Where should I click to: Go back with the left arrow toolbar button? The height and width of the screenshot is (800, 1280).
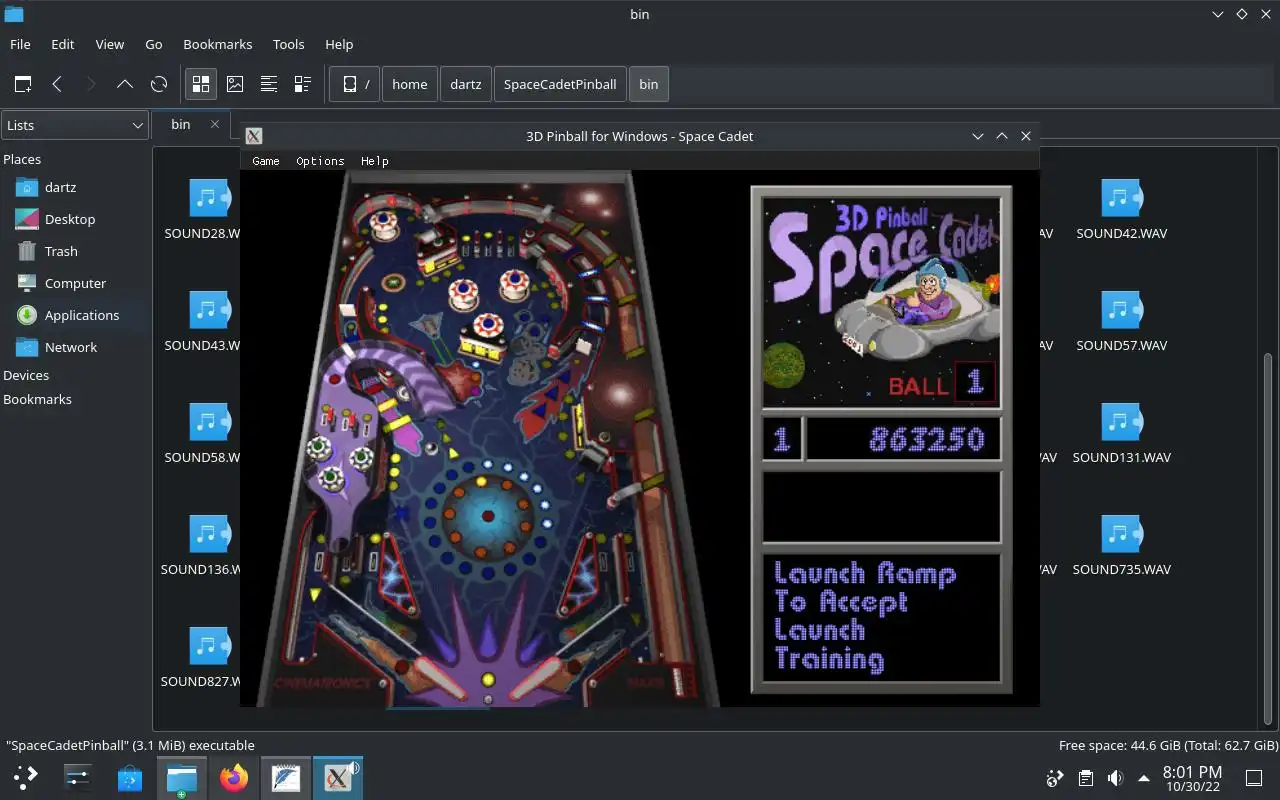[57, 84]
